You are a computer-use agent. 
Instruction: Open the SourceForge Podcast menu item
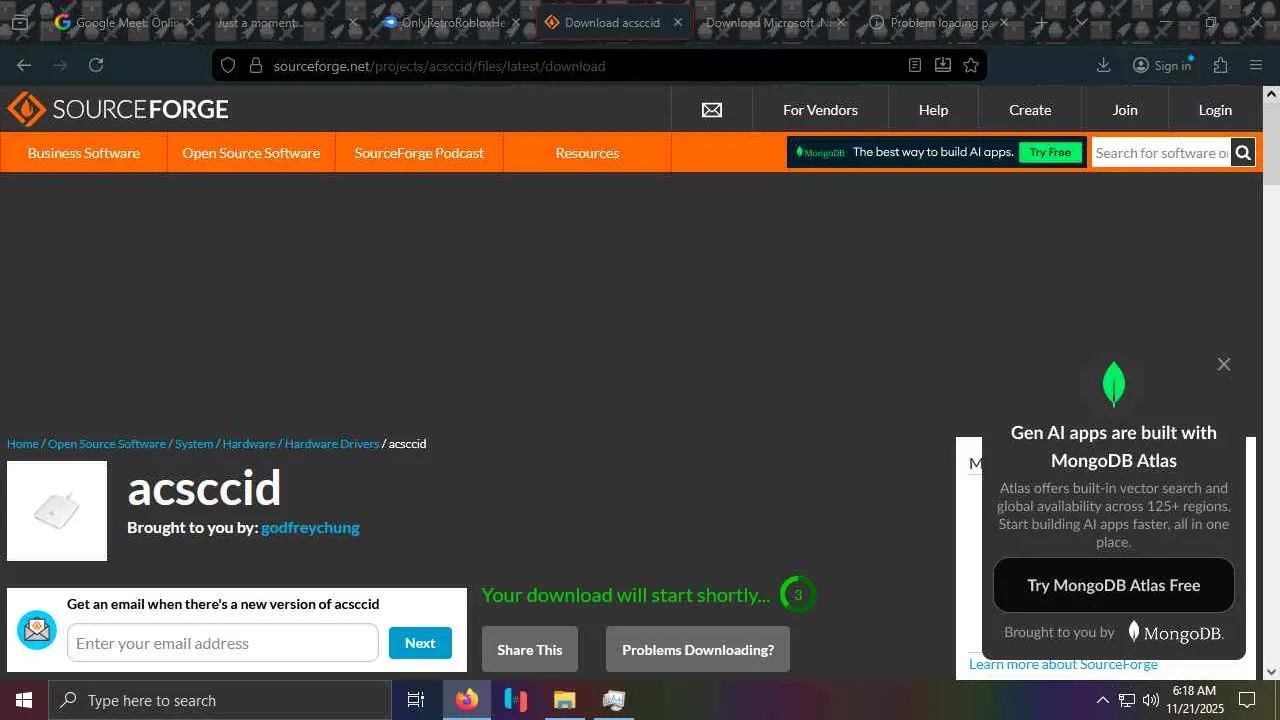coord(419,153)
